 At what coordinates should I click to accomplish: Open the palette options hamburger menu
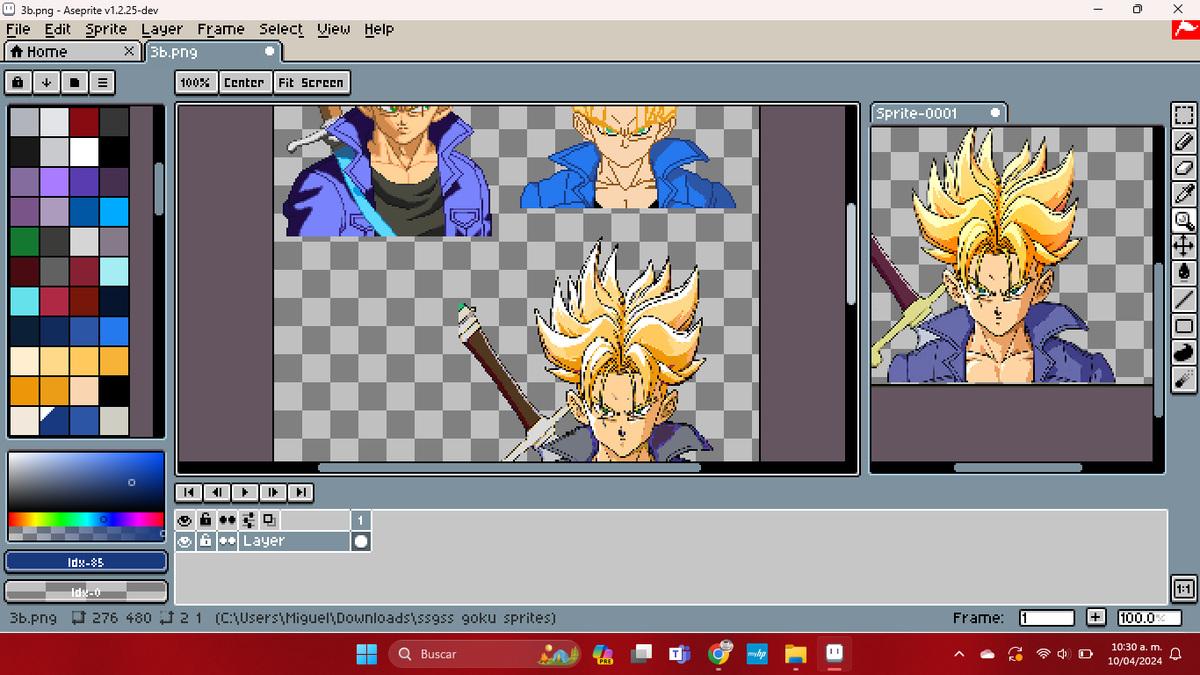click(103, 82)
